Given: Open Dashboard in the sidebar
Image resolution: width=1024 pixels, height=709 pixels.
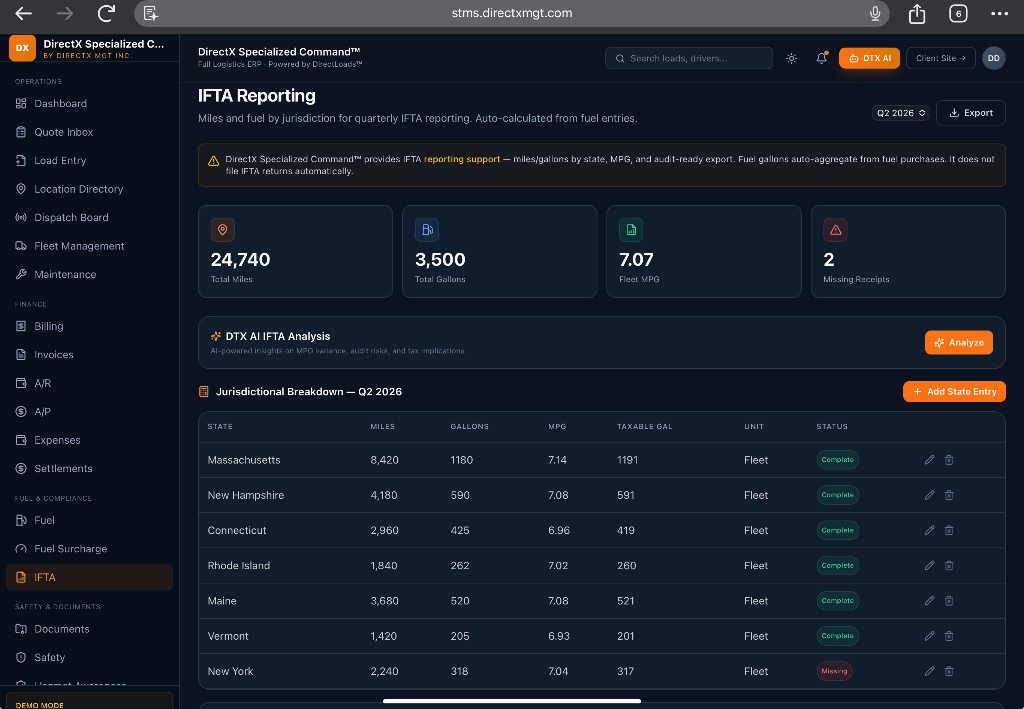Looking at the screenshot, I should pos(89,103).
